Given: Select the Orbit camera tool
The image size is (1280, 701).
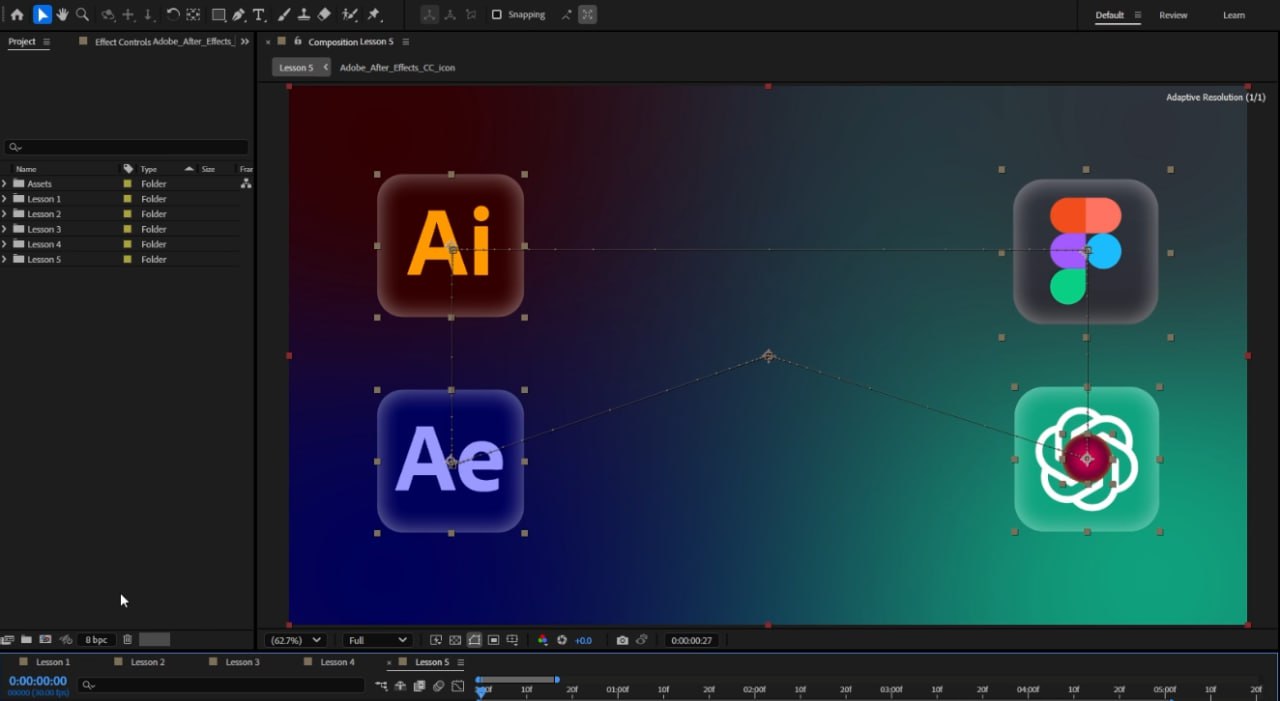Looking at the screenshot, I should pyautogui.click(x=108, y=15).
